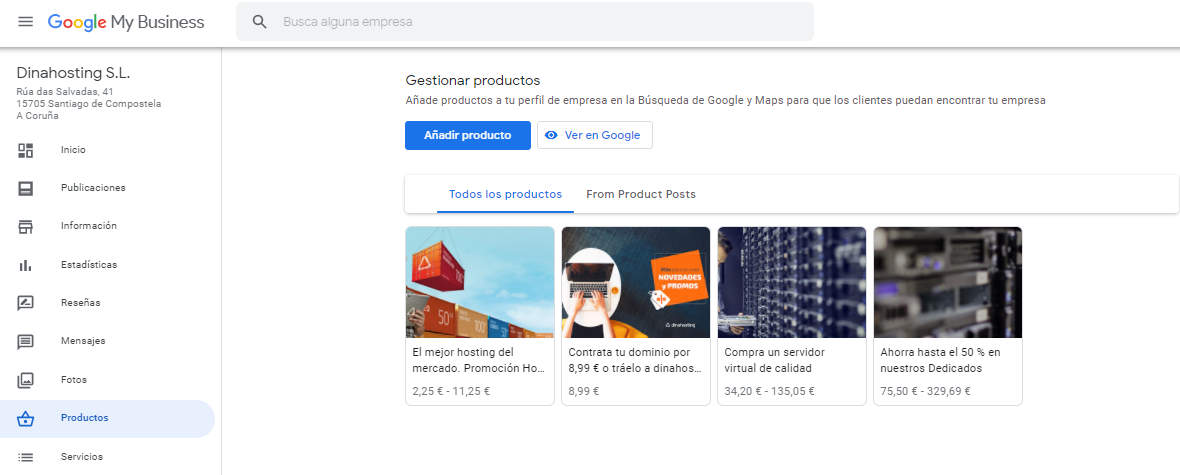Click the '15705 Santiago de Compostela' line

click(x=88, y=104)
